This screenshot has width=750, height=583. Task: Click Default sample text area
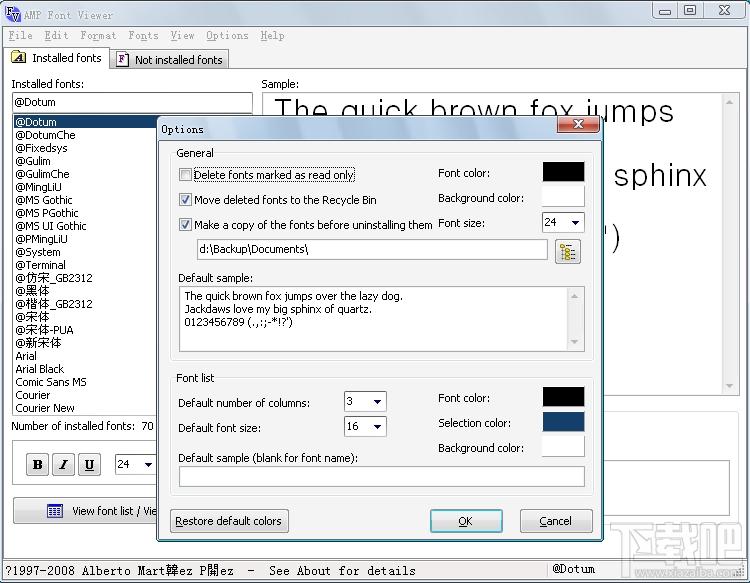click(373, 319)
